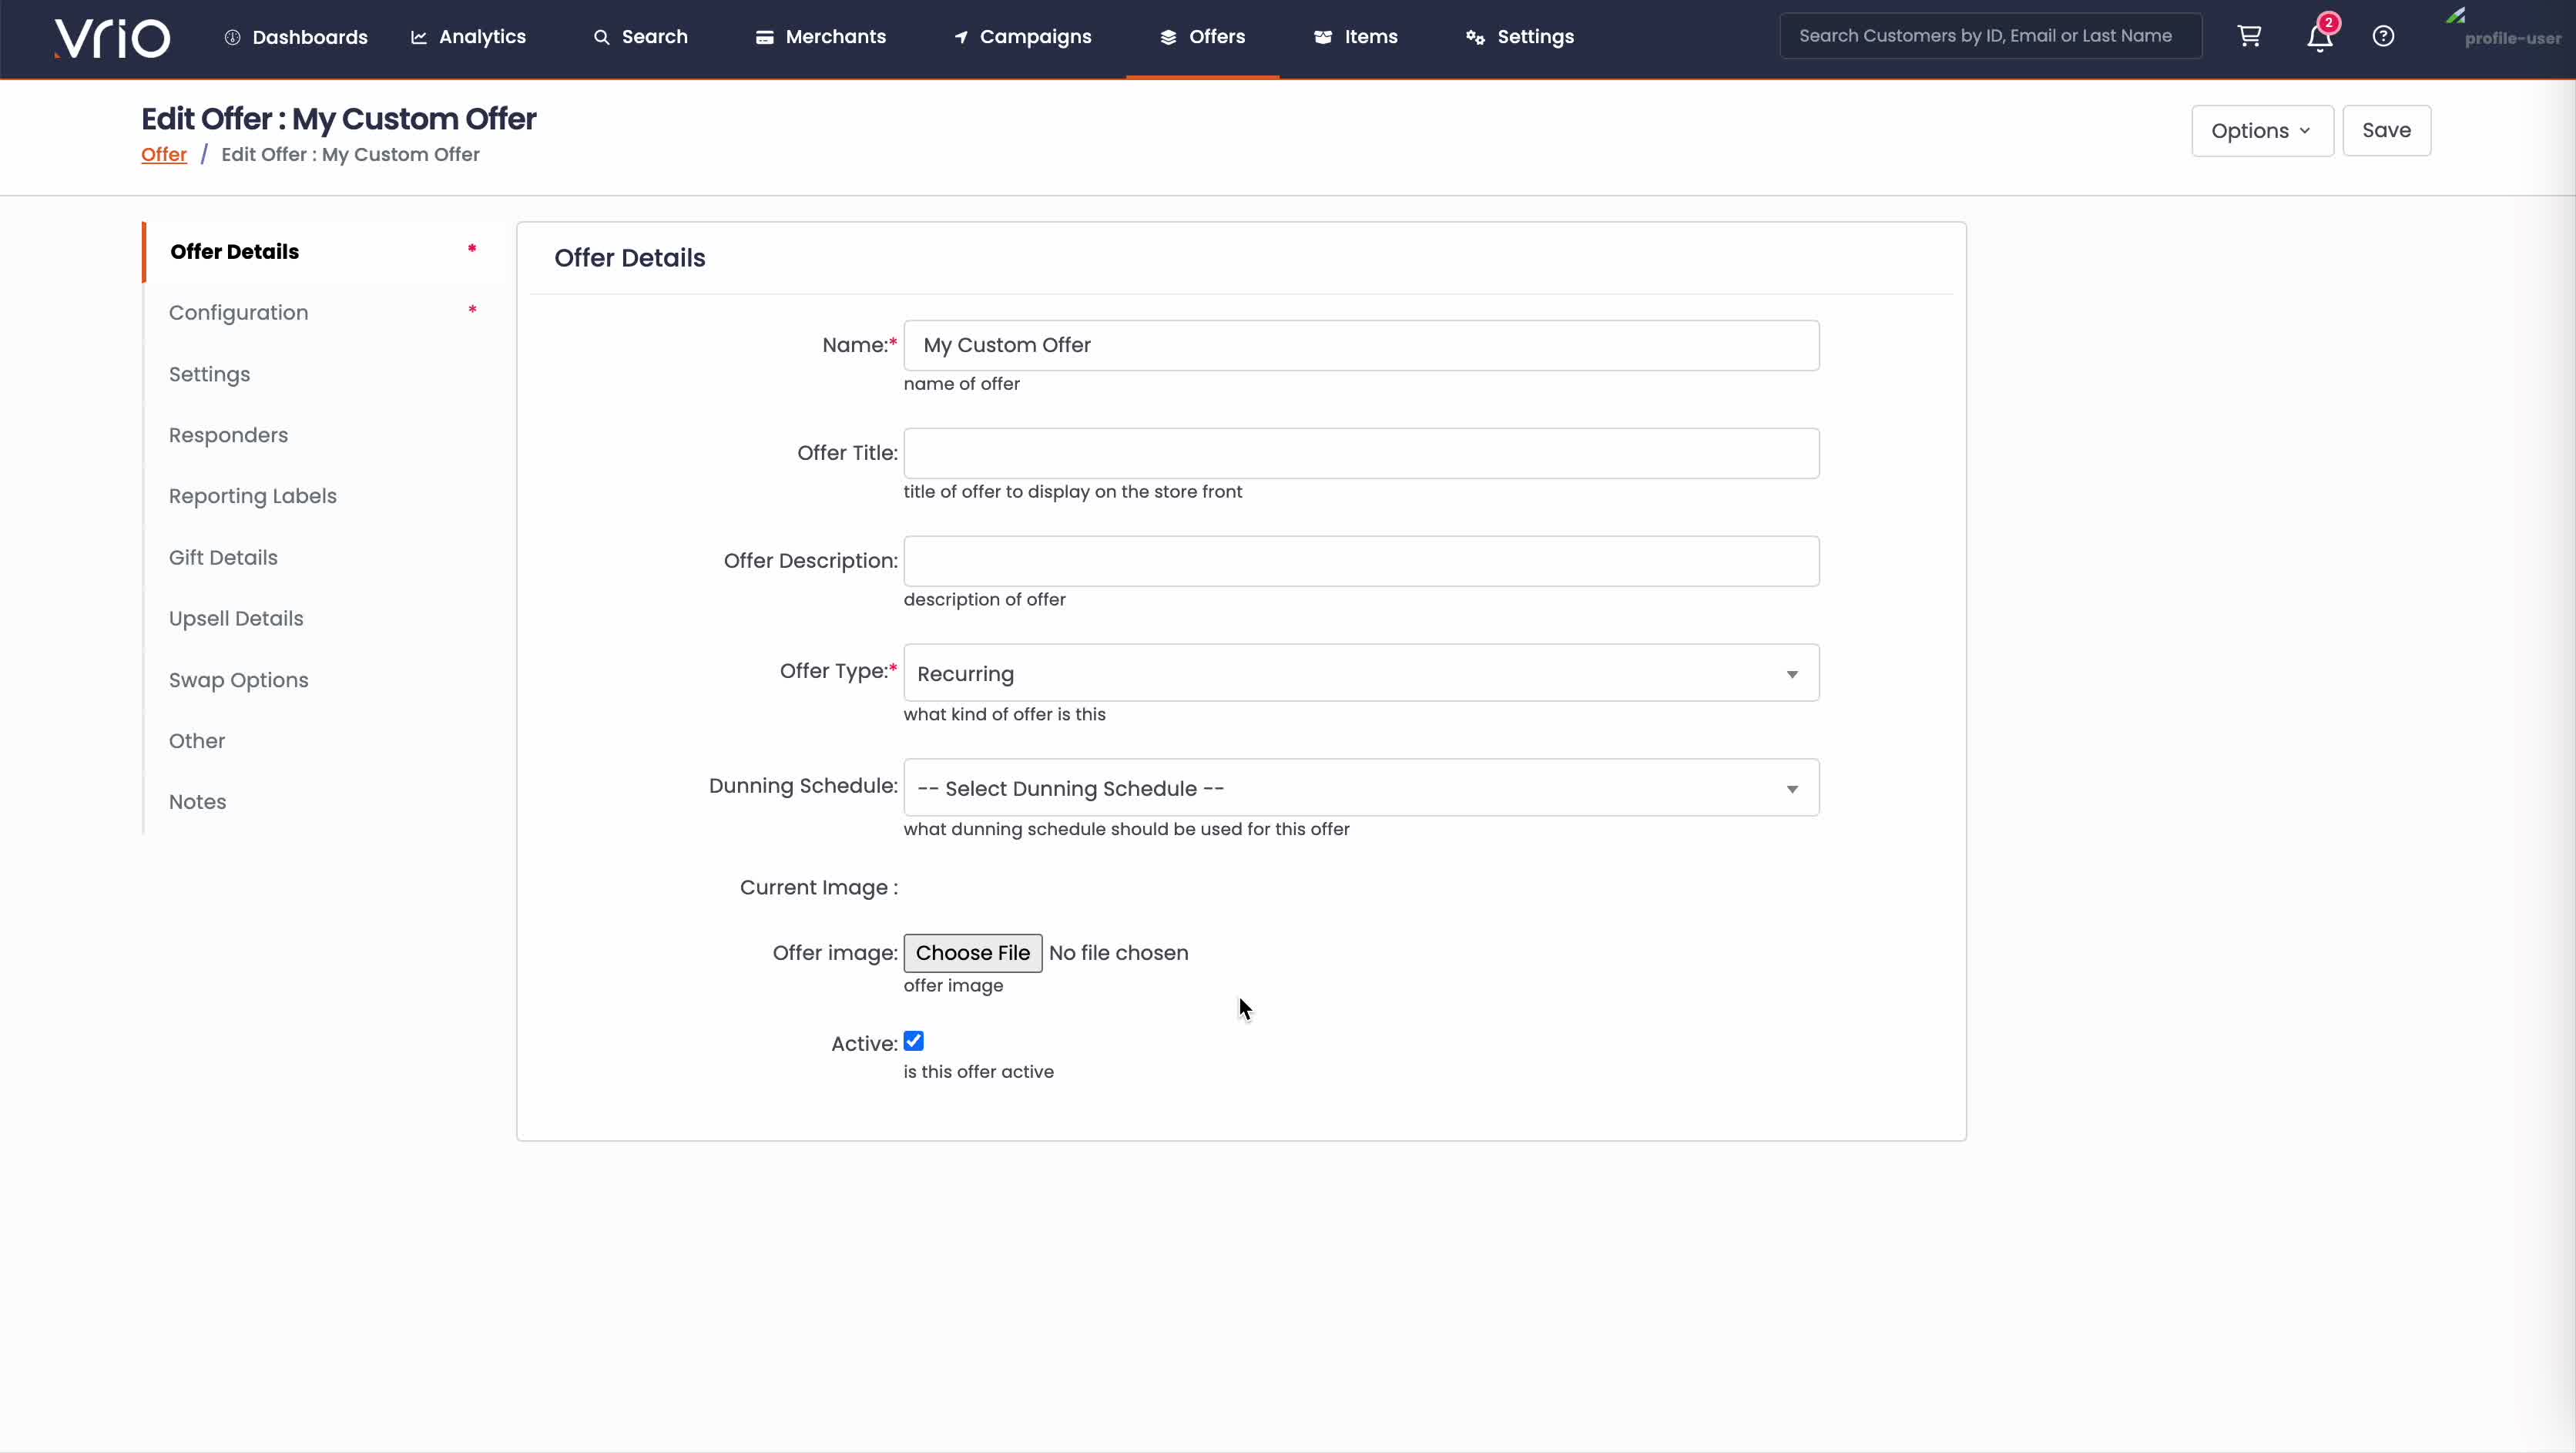Click the Vrio logo

click(x=112, y=38)
